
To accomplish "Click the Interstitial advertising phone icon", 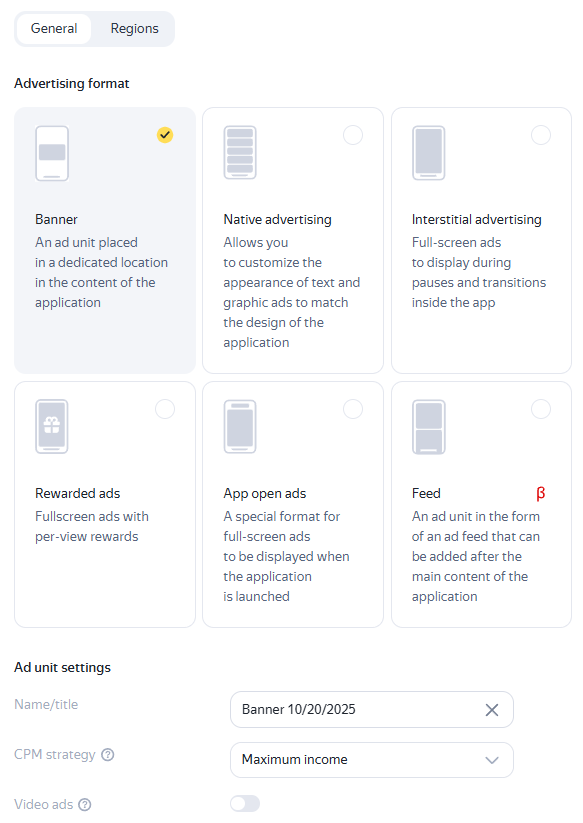I will click(x=428, y=153).
